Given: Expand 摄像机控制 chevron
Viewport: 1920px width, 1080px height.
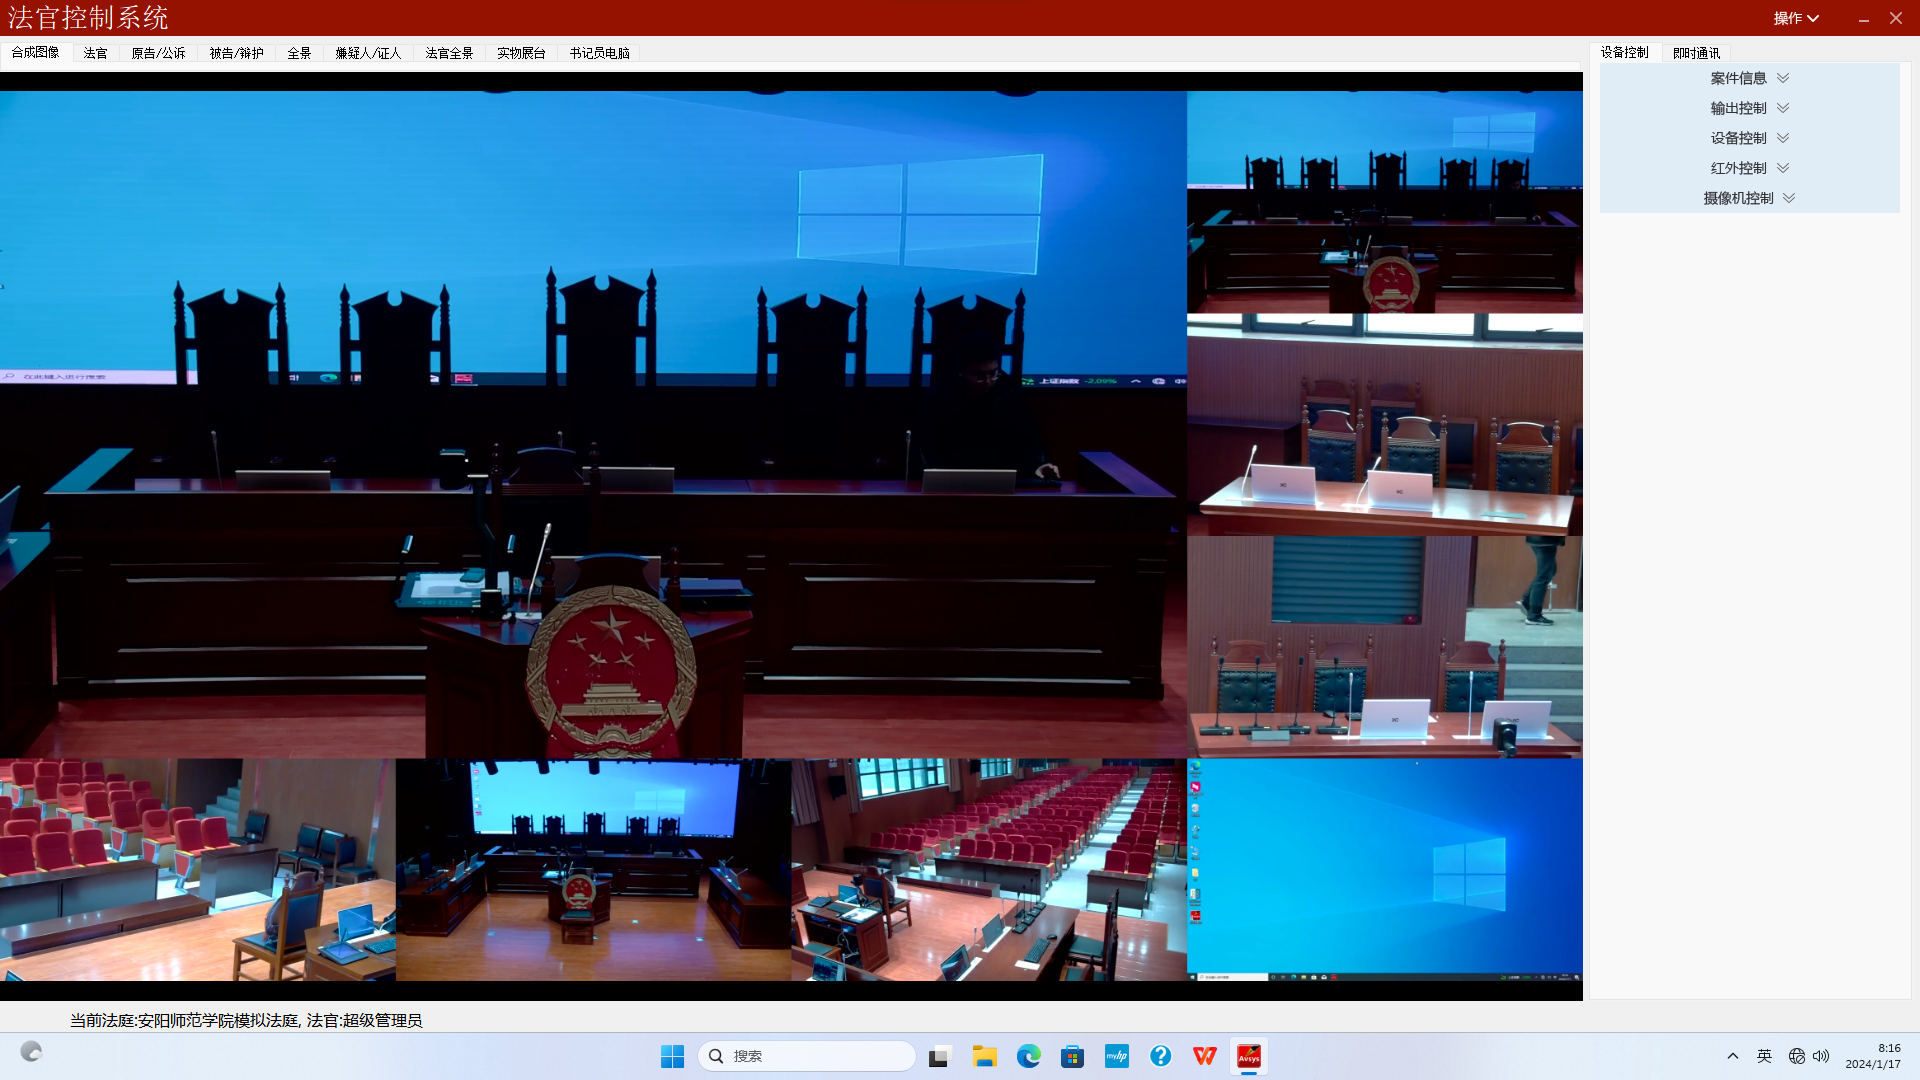Looking at the screenshot, I should (x=1788, y=198).
